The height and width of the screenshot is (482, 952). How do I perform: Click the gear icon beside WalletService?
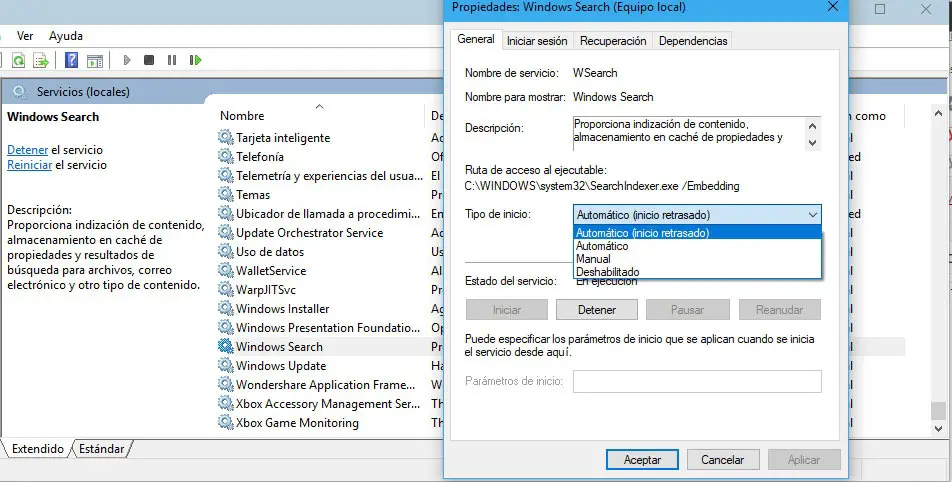[x=226, y=271]
